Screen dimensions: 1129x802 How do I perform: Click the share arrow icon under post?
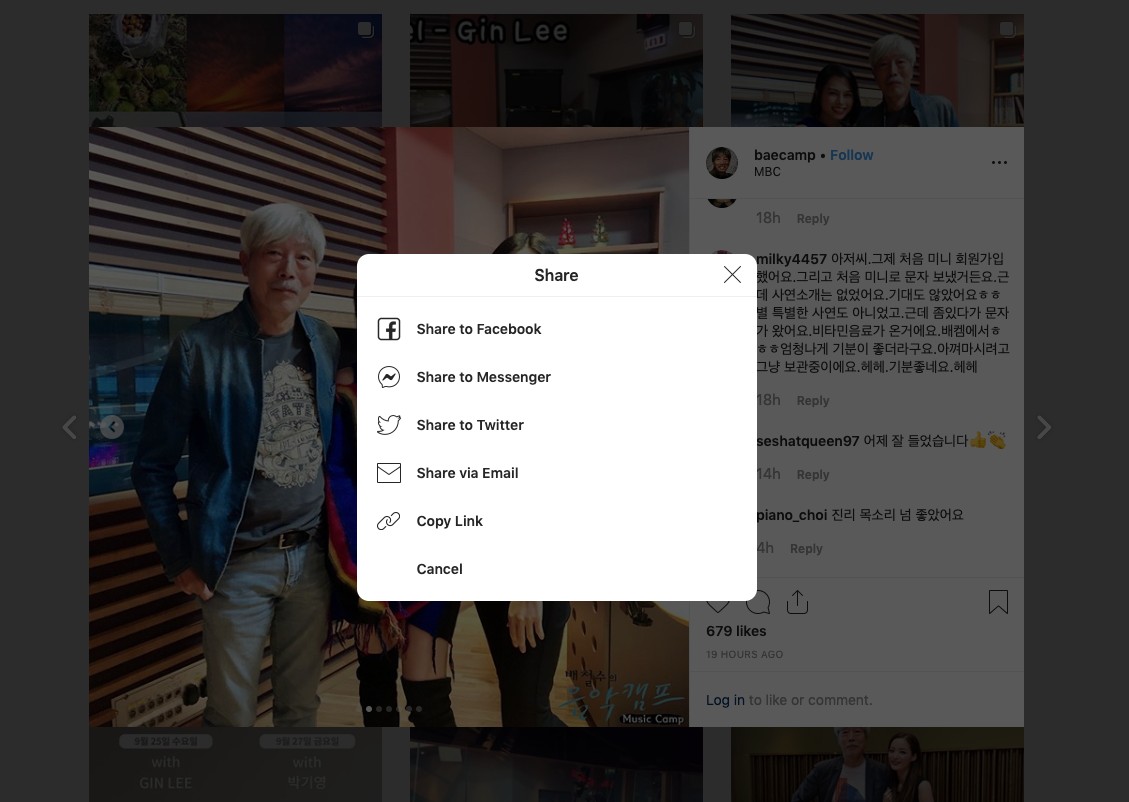(x=797, y=602)
